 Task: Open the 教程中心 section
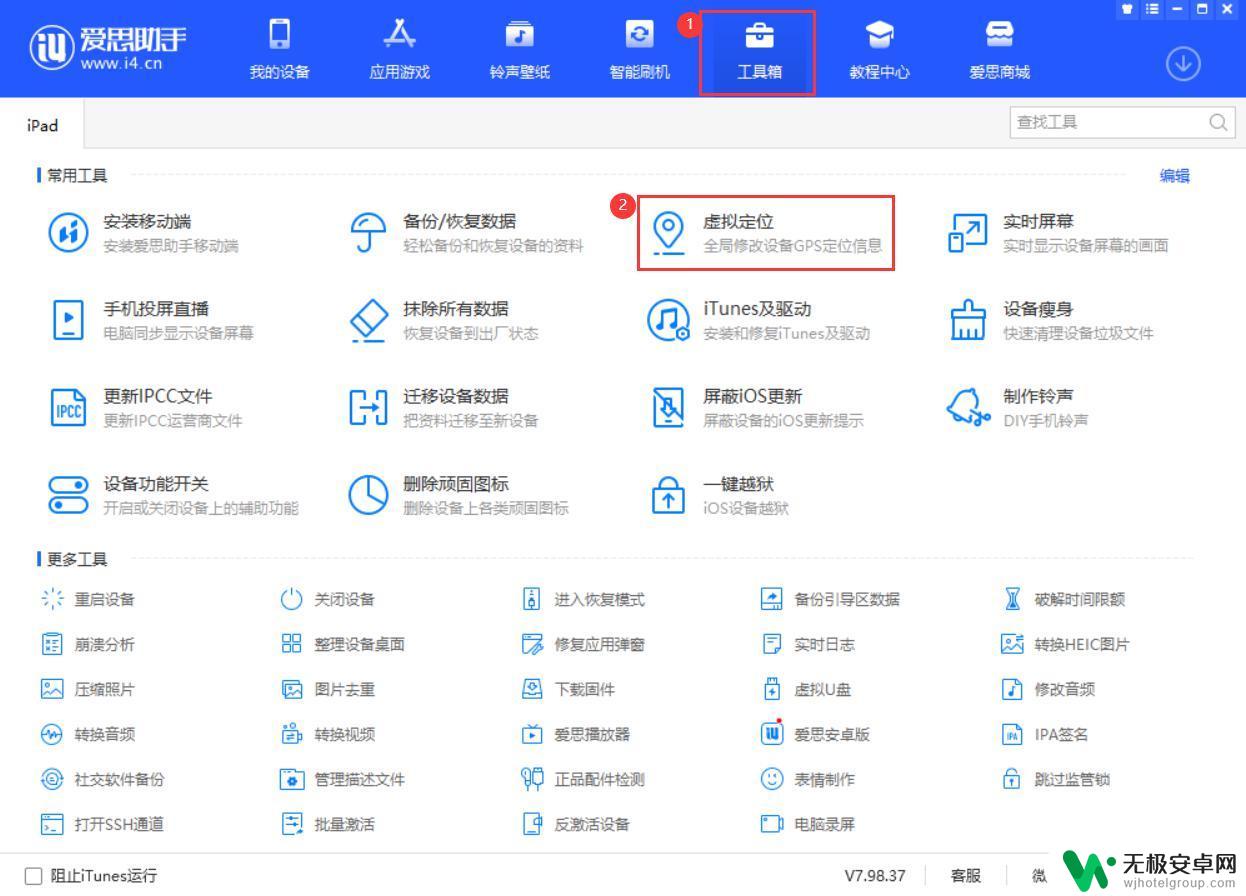tap(880, 50)
